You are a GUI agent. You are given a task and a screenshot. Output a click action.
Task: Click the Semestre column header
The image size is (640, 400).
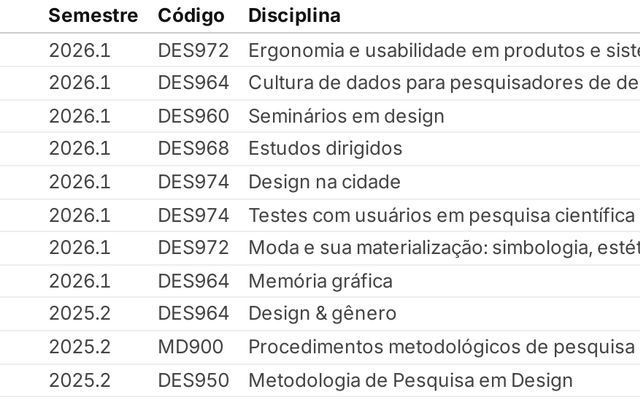(93, 16)
